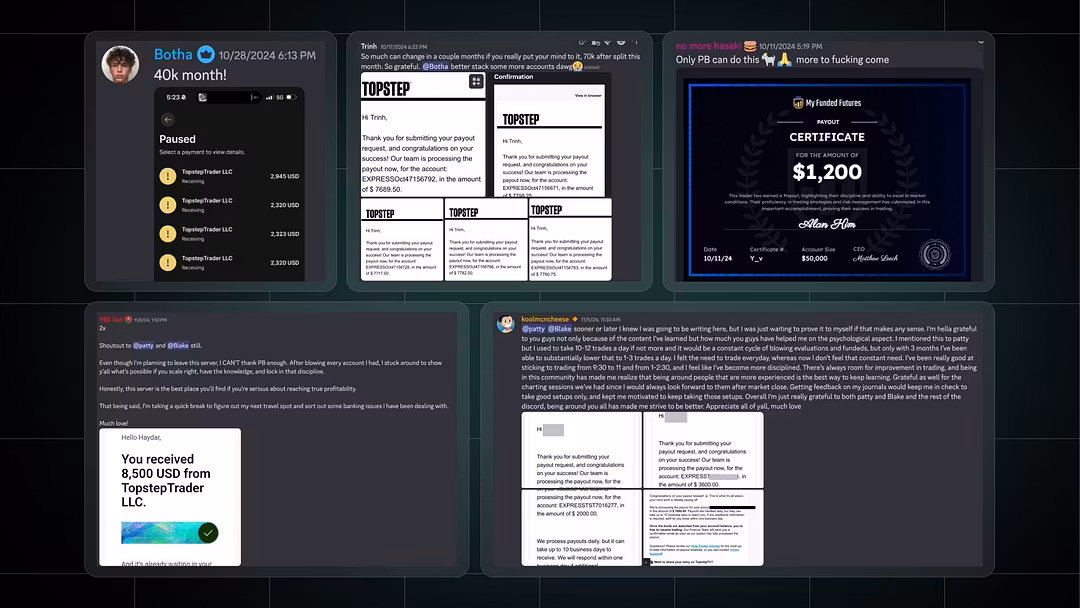Click the $1,200 amount on the certificate
The width and height of the screenshot is (1080, 608).
(x=827, y=171)
